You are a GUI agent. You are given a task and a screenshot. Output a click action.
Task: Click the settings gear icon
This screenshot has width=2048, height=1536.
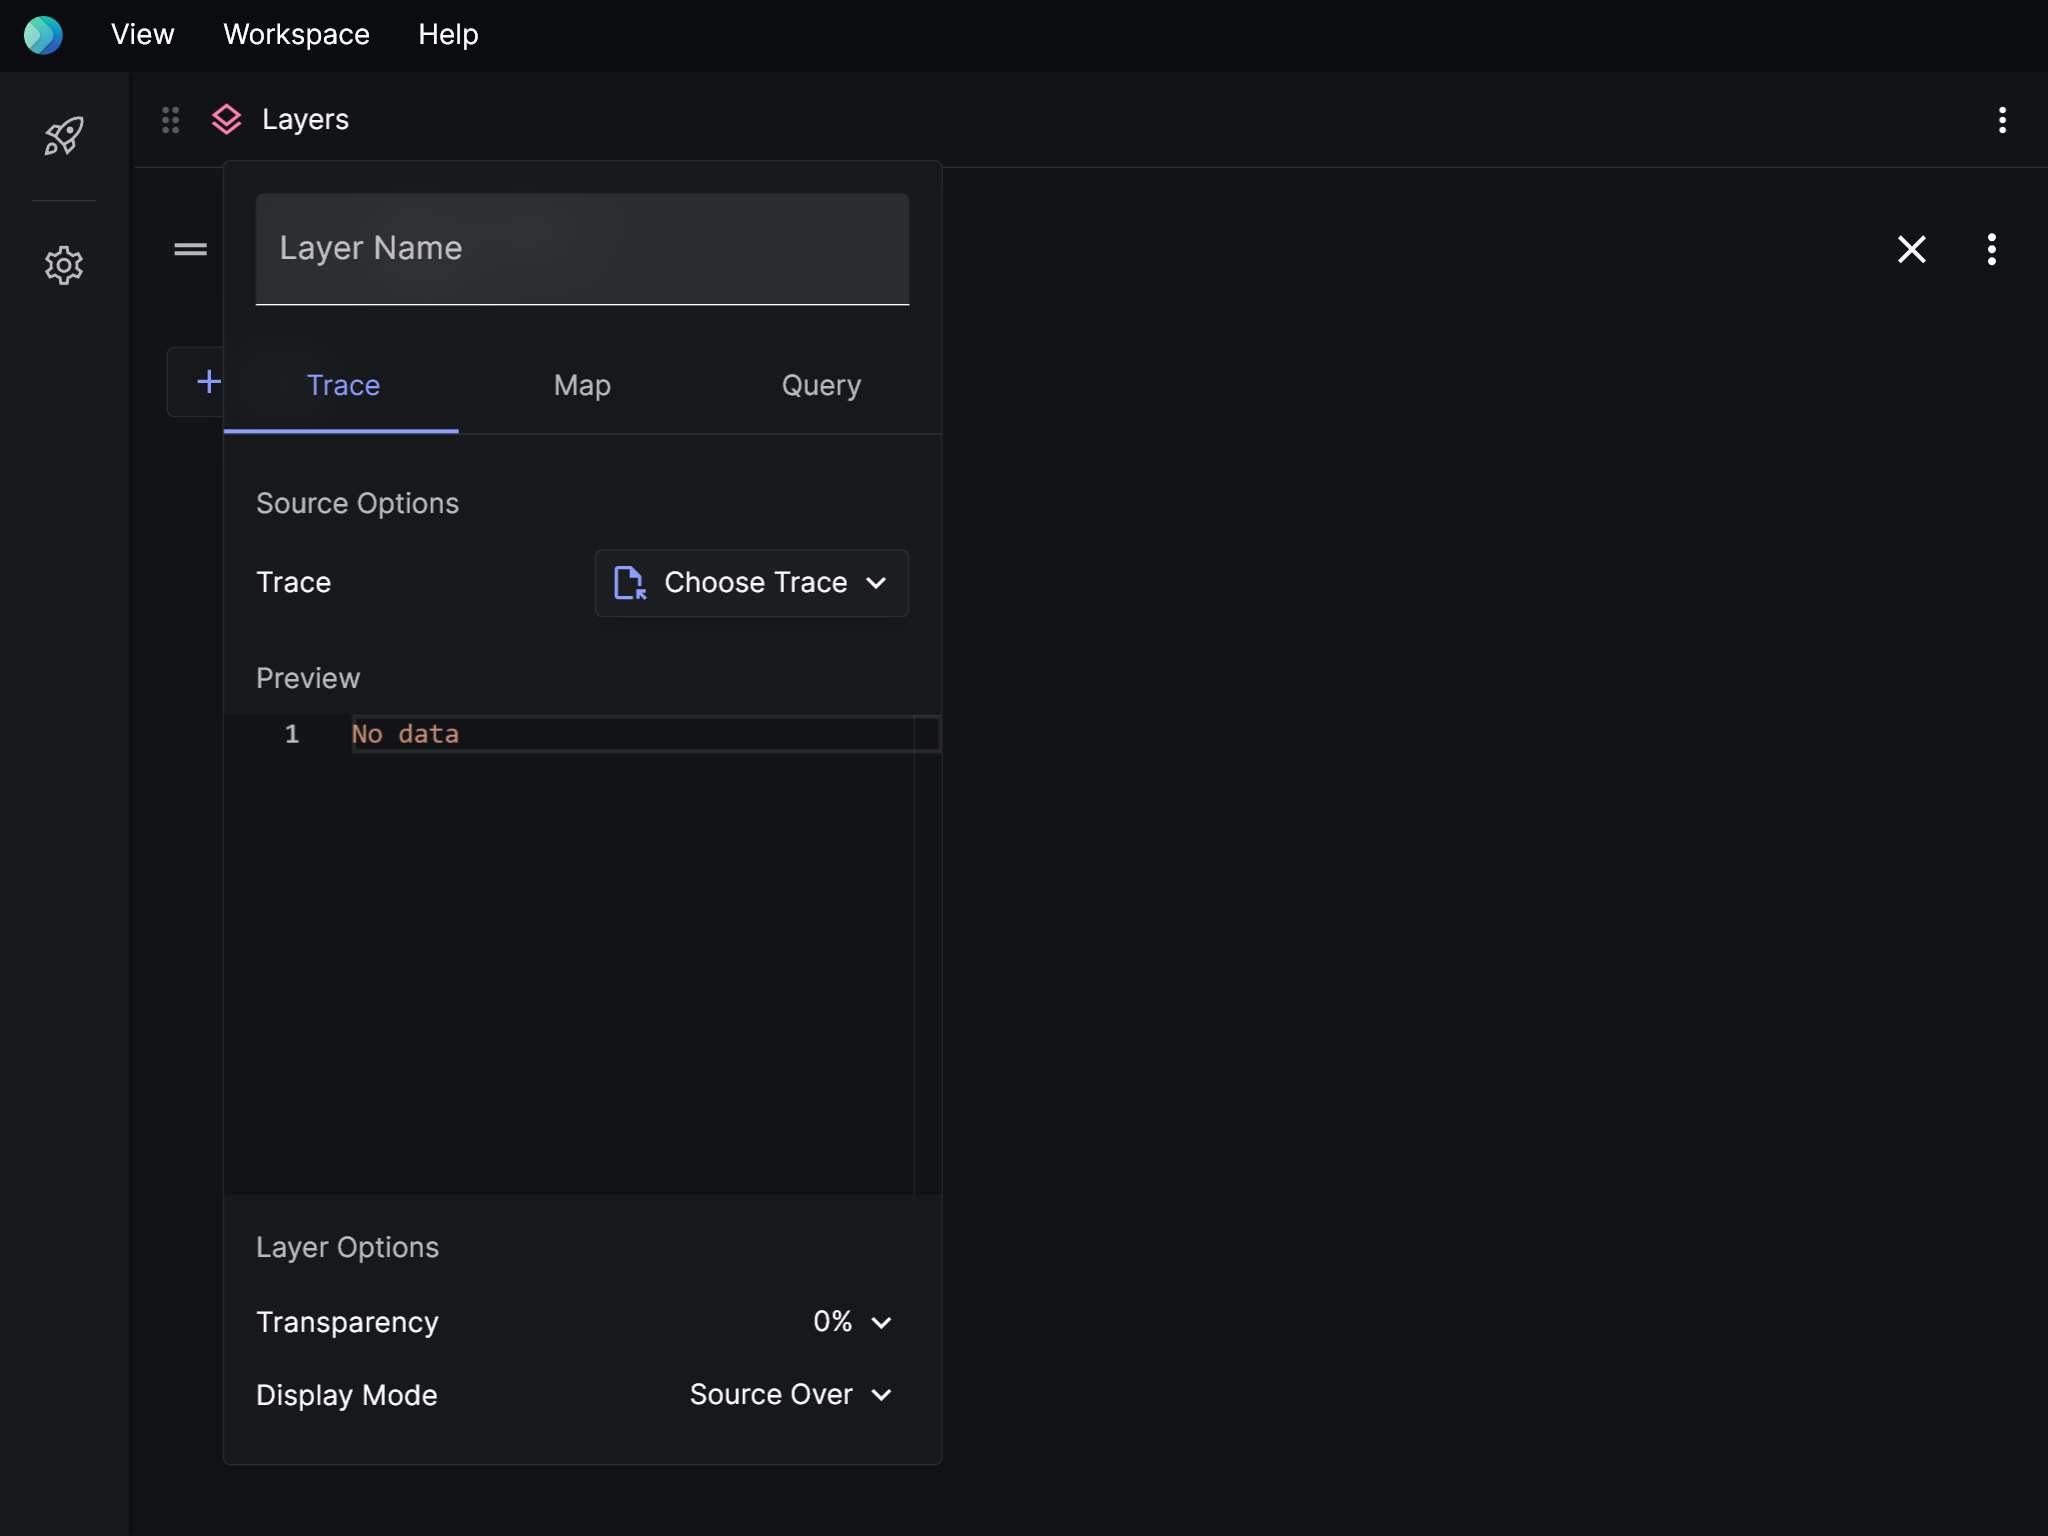63,261
